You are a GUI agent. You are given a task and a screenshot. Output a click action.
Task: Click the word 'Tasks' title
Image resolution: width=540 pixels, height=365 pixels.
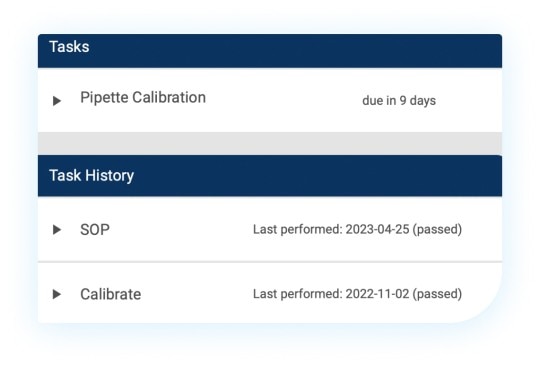pos(69,47)
